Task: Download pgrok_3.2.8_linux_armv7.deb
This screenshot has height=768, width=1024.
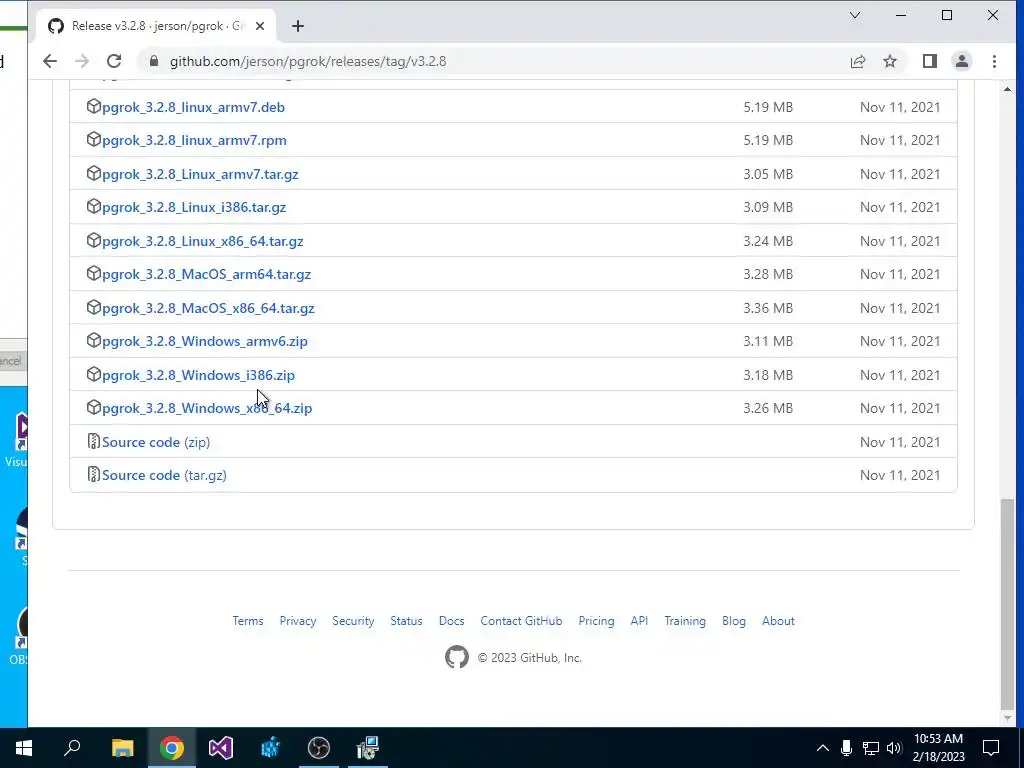Action: 193,107
